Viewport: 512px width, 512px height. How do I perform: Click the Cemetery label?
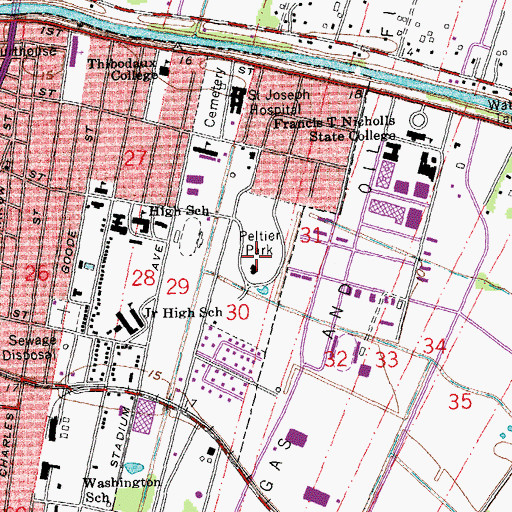tap(214, 97)
